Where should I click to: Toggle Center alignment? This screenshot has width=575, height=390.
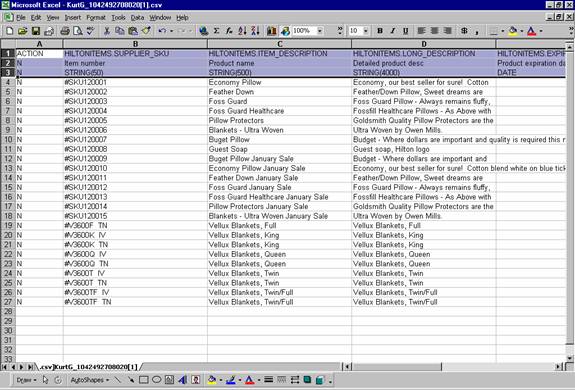click(435, 31)
